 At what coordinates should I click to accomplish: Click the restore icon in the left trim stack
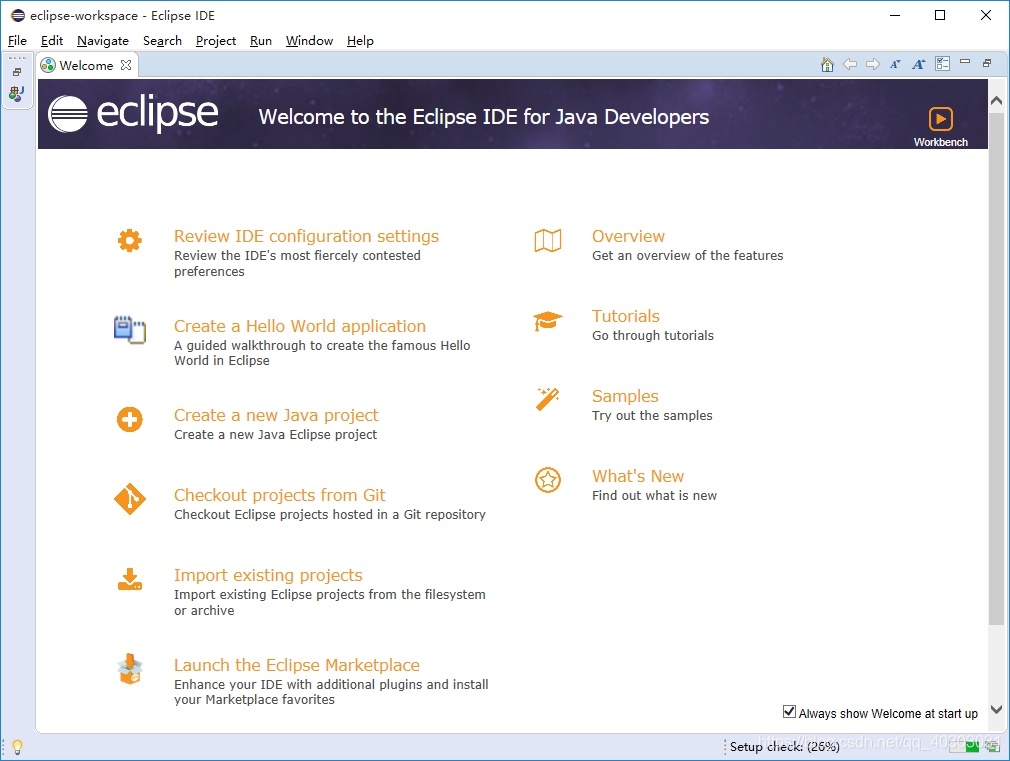17,72
